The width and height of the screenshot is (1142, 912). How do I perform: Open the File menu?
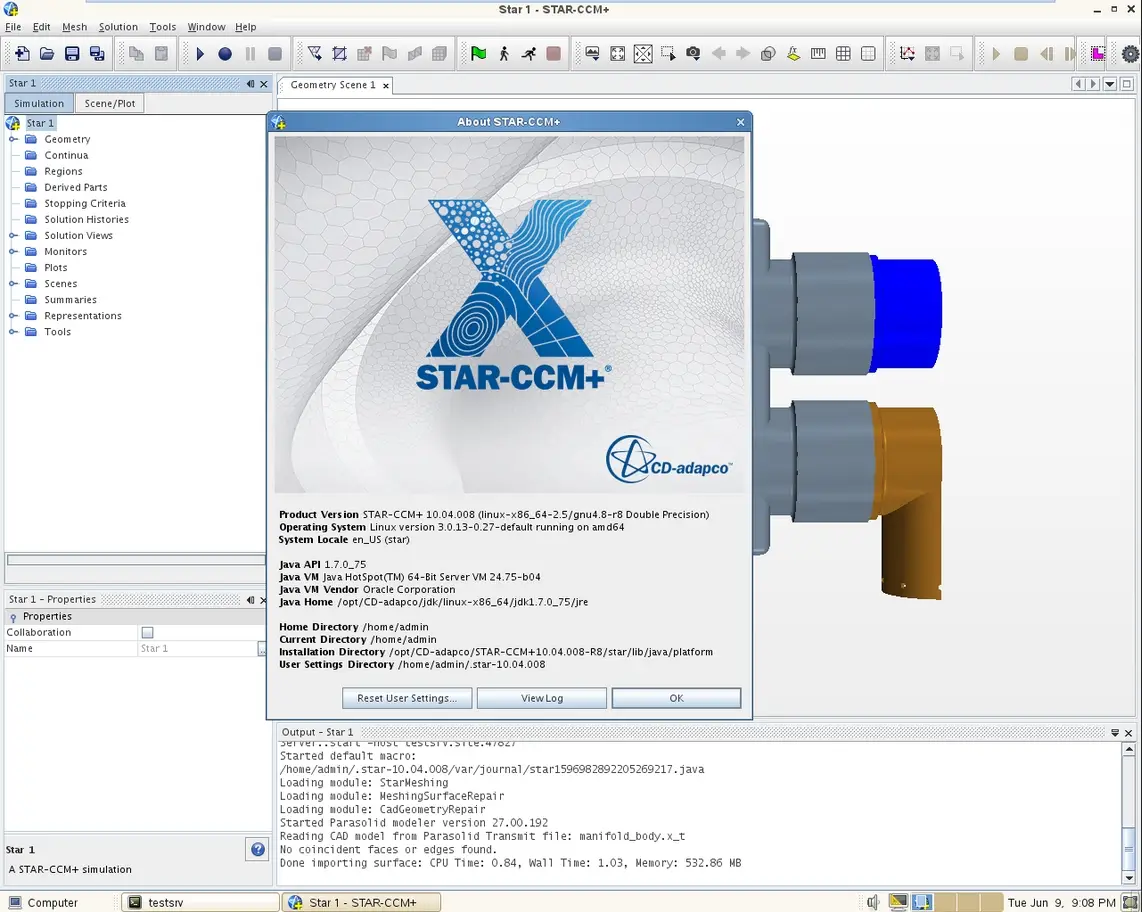pyautogui.click(x=13, y=27)
